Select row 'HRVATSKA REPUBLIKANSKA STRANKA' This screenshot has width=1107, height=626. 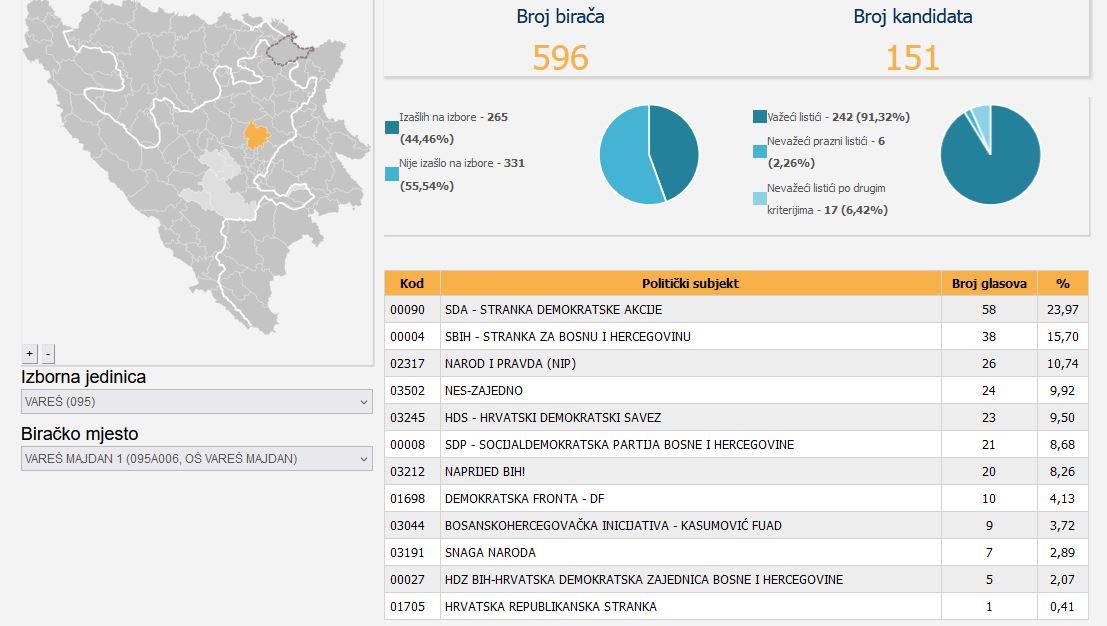tap(736, 606)
